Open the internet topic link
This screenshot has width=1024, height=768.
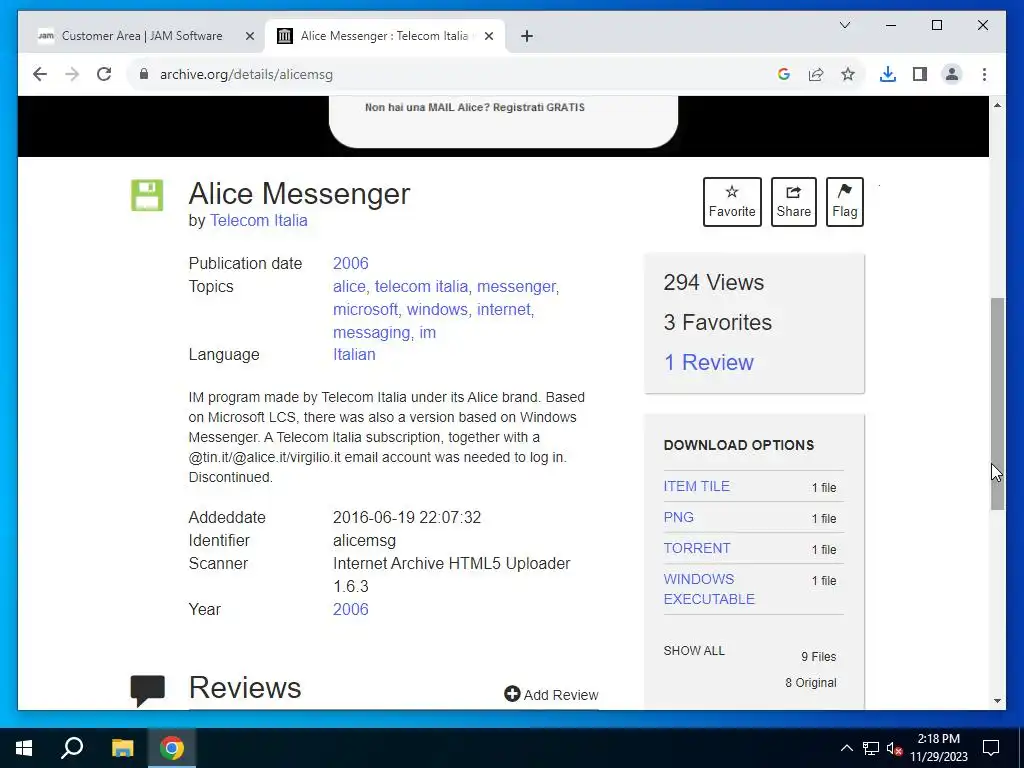click(504, 310)
